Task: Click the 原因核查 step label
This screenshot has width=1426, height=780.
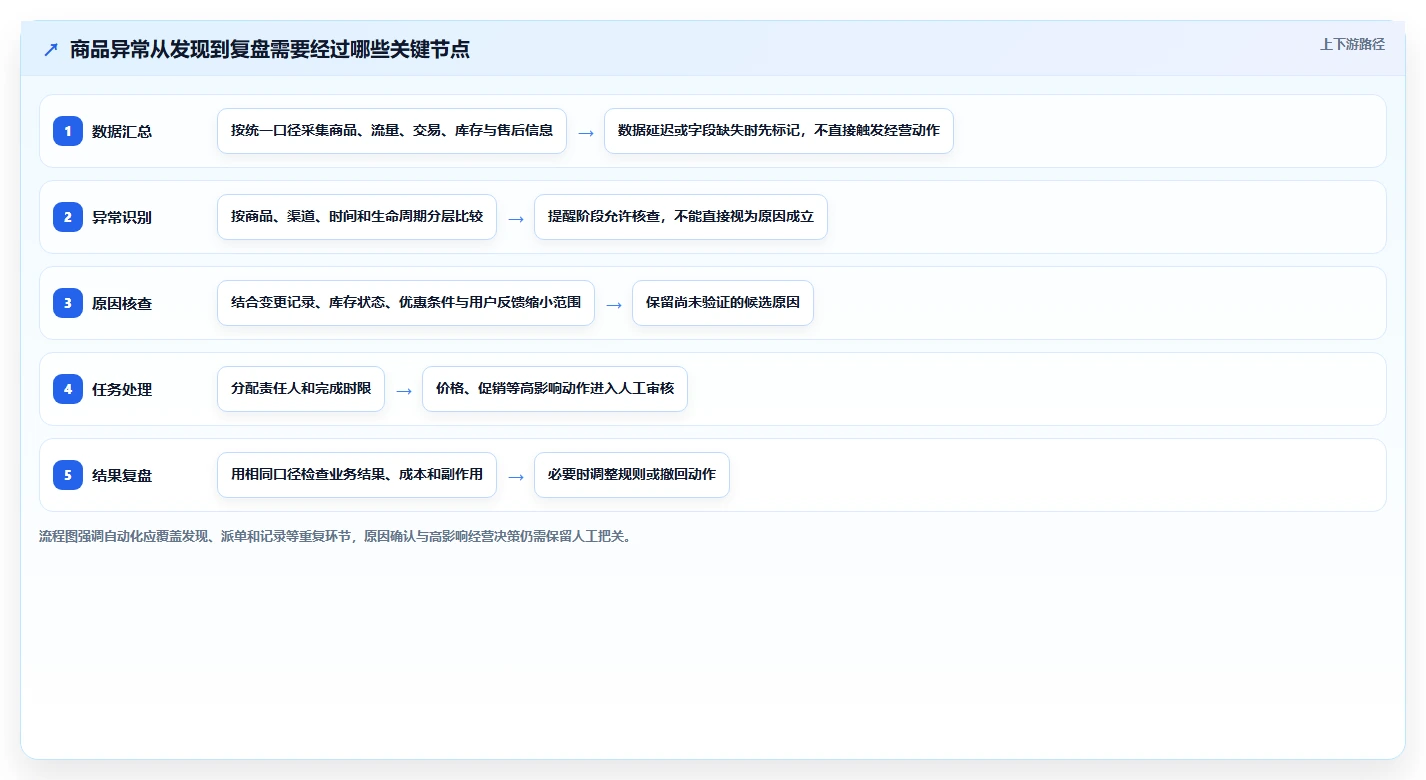Action: 122,303
